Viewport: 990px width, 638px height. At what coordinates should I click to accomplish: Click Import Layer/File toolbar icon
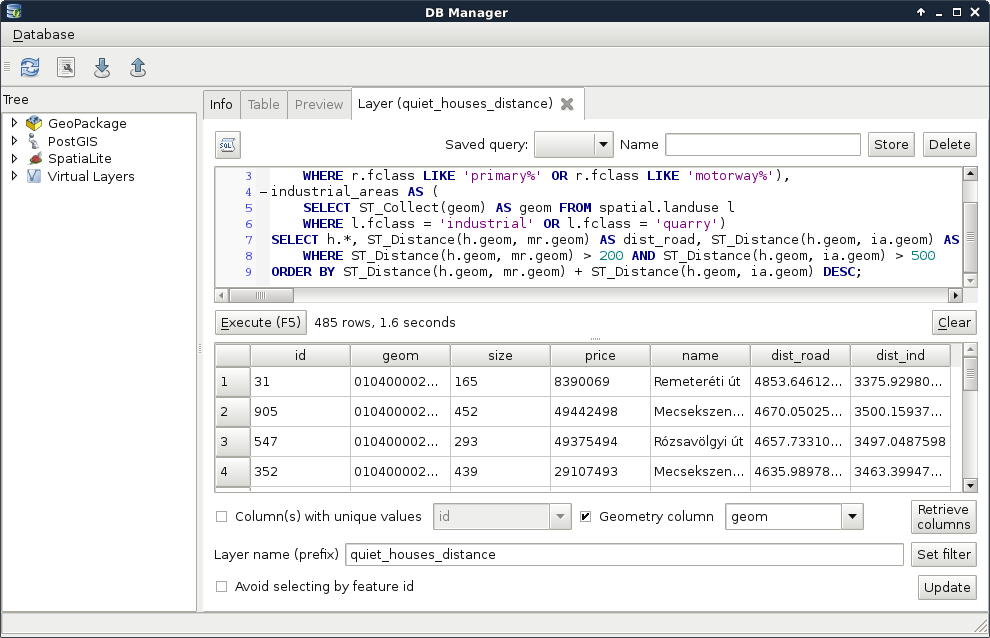[x=102, y=67]
